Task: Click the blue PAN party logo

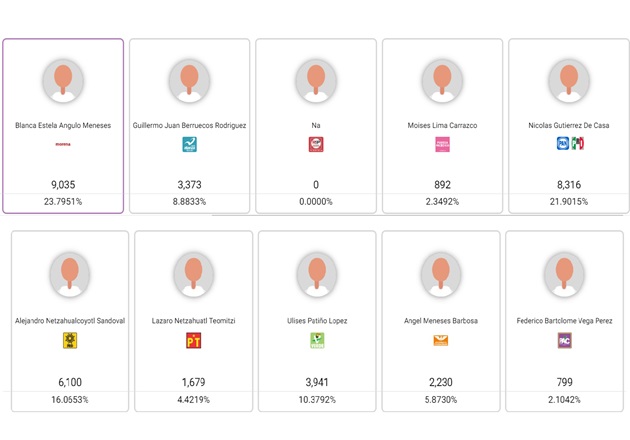Action: coord(562,143)
